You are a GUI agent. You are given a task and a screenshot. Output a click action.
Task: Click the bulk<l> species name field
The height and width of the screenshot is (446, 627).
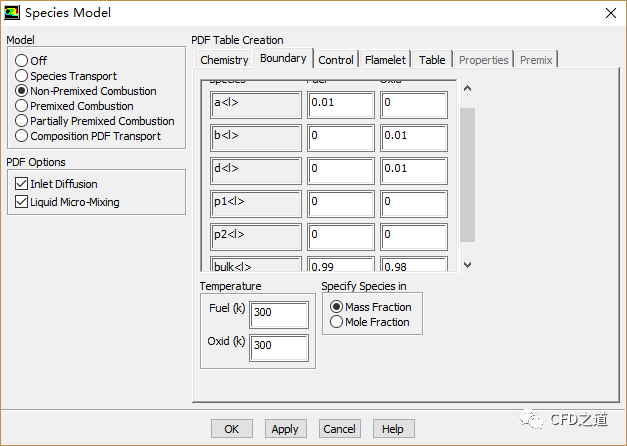coord(256,264)
